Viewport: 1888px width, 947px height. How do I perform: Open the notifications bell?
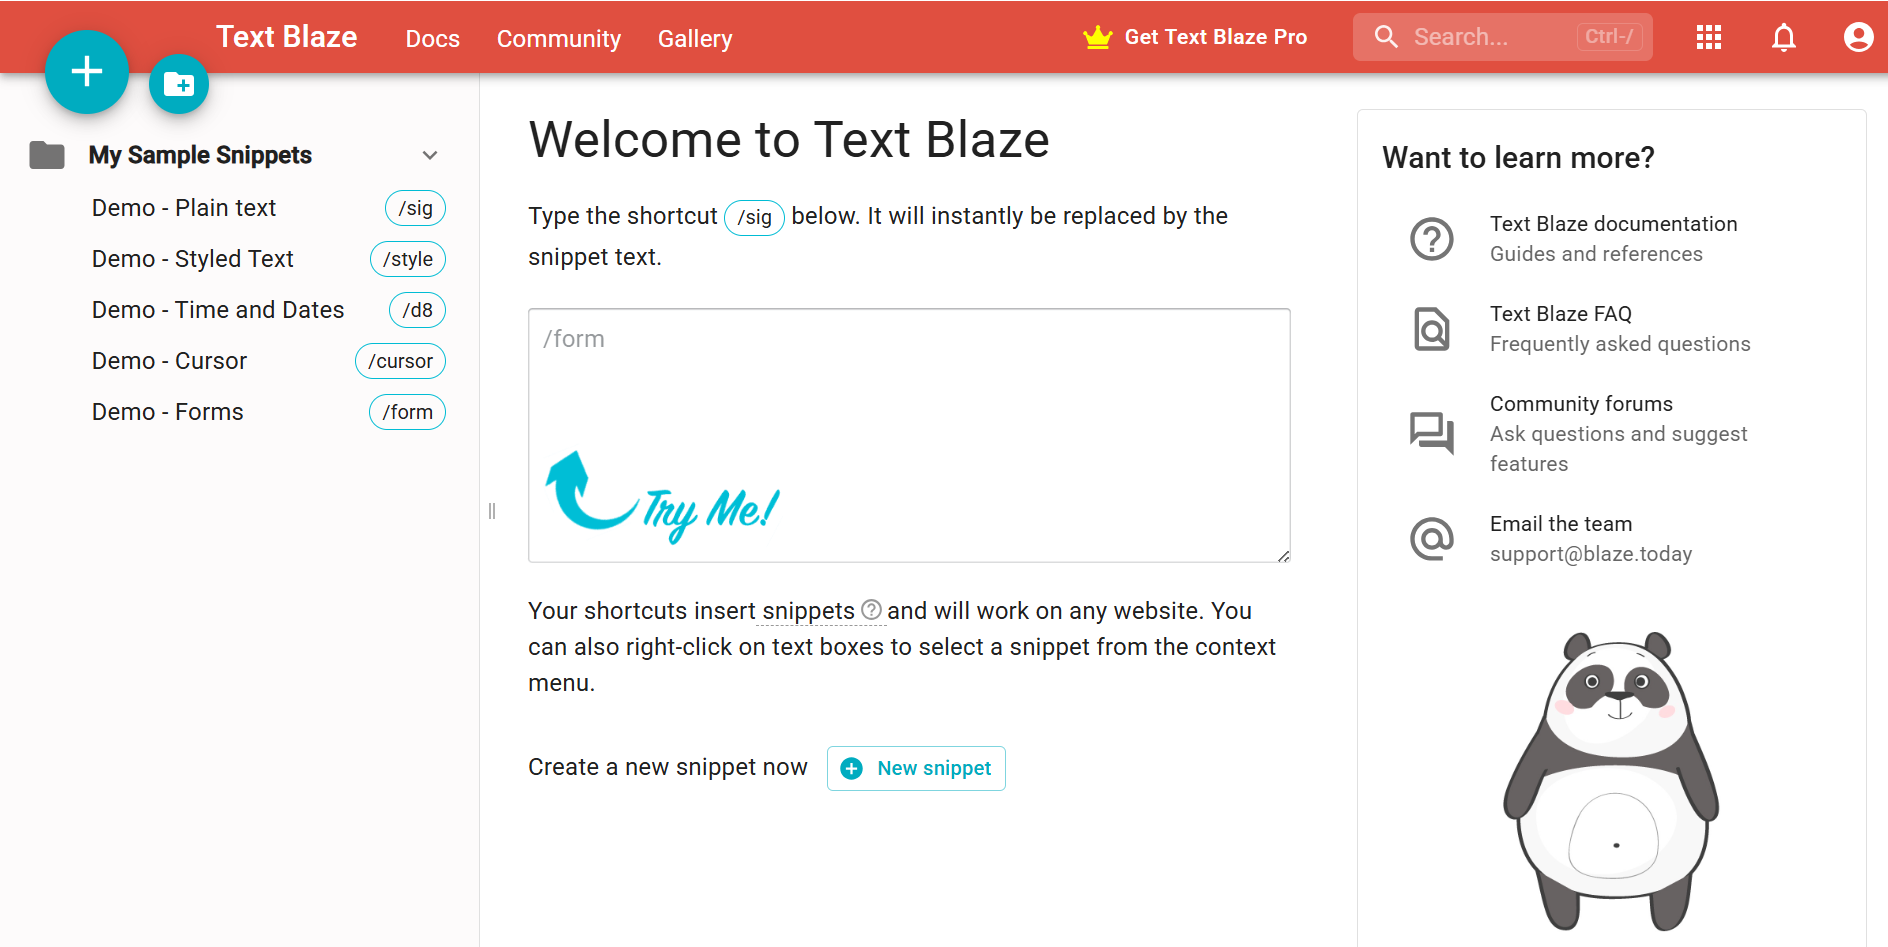click(x=1784, y=38)
